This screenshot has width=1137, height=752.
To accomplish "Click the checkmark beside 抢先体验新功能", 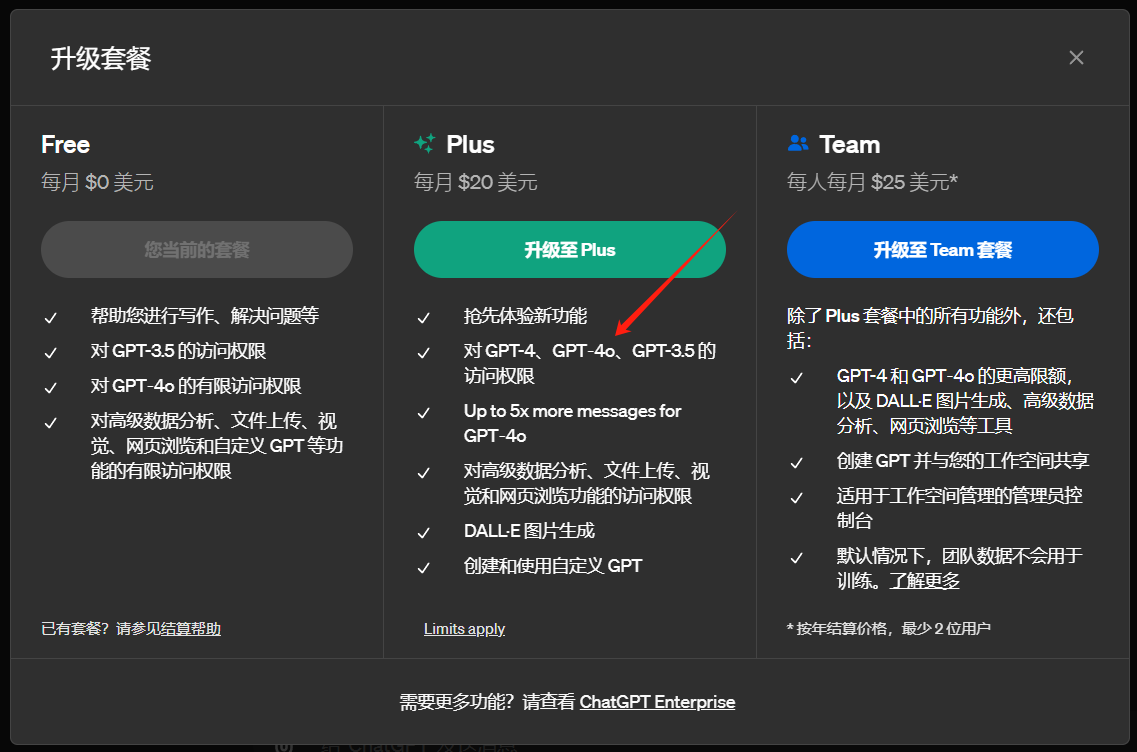I will coord(423,318).
